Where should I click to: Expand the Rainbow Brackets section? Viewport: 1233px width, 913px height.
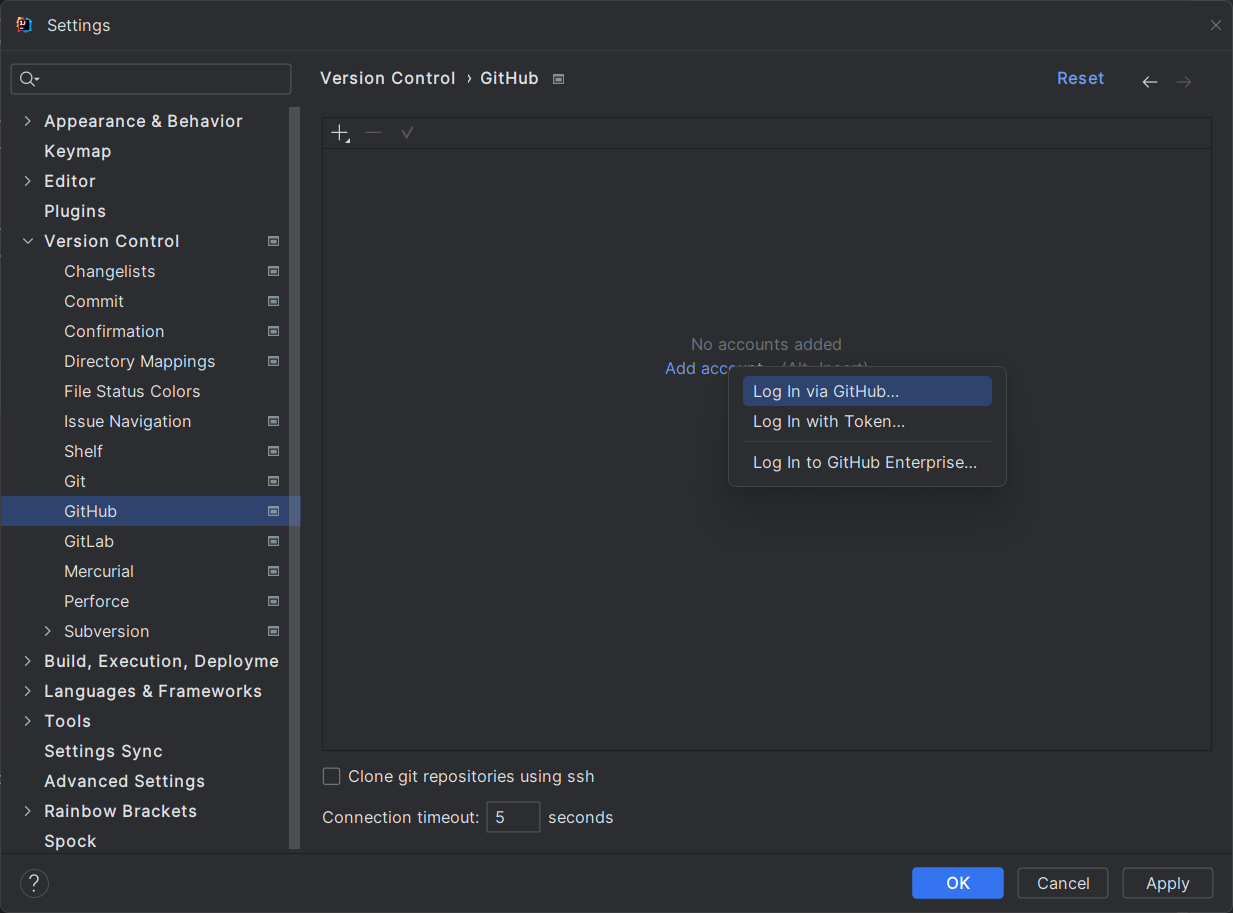coord(27,811)
